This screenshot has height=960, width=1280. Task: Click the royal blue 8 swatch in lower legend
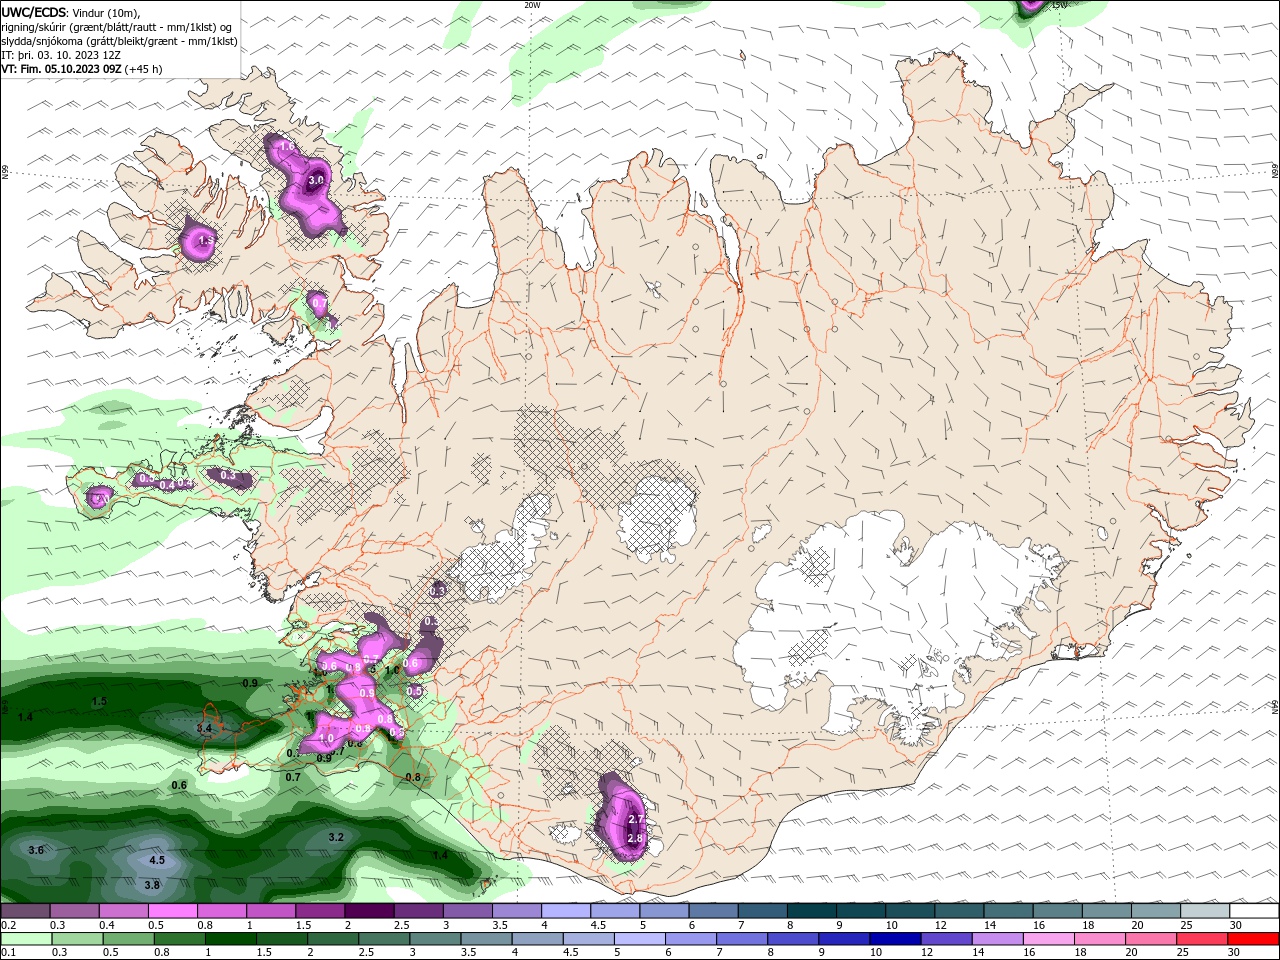(x=793, y=939)
